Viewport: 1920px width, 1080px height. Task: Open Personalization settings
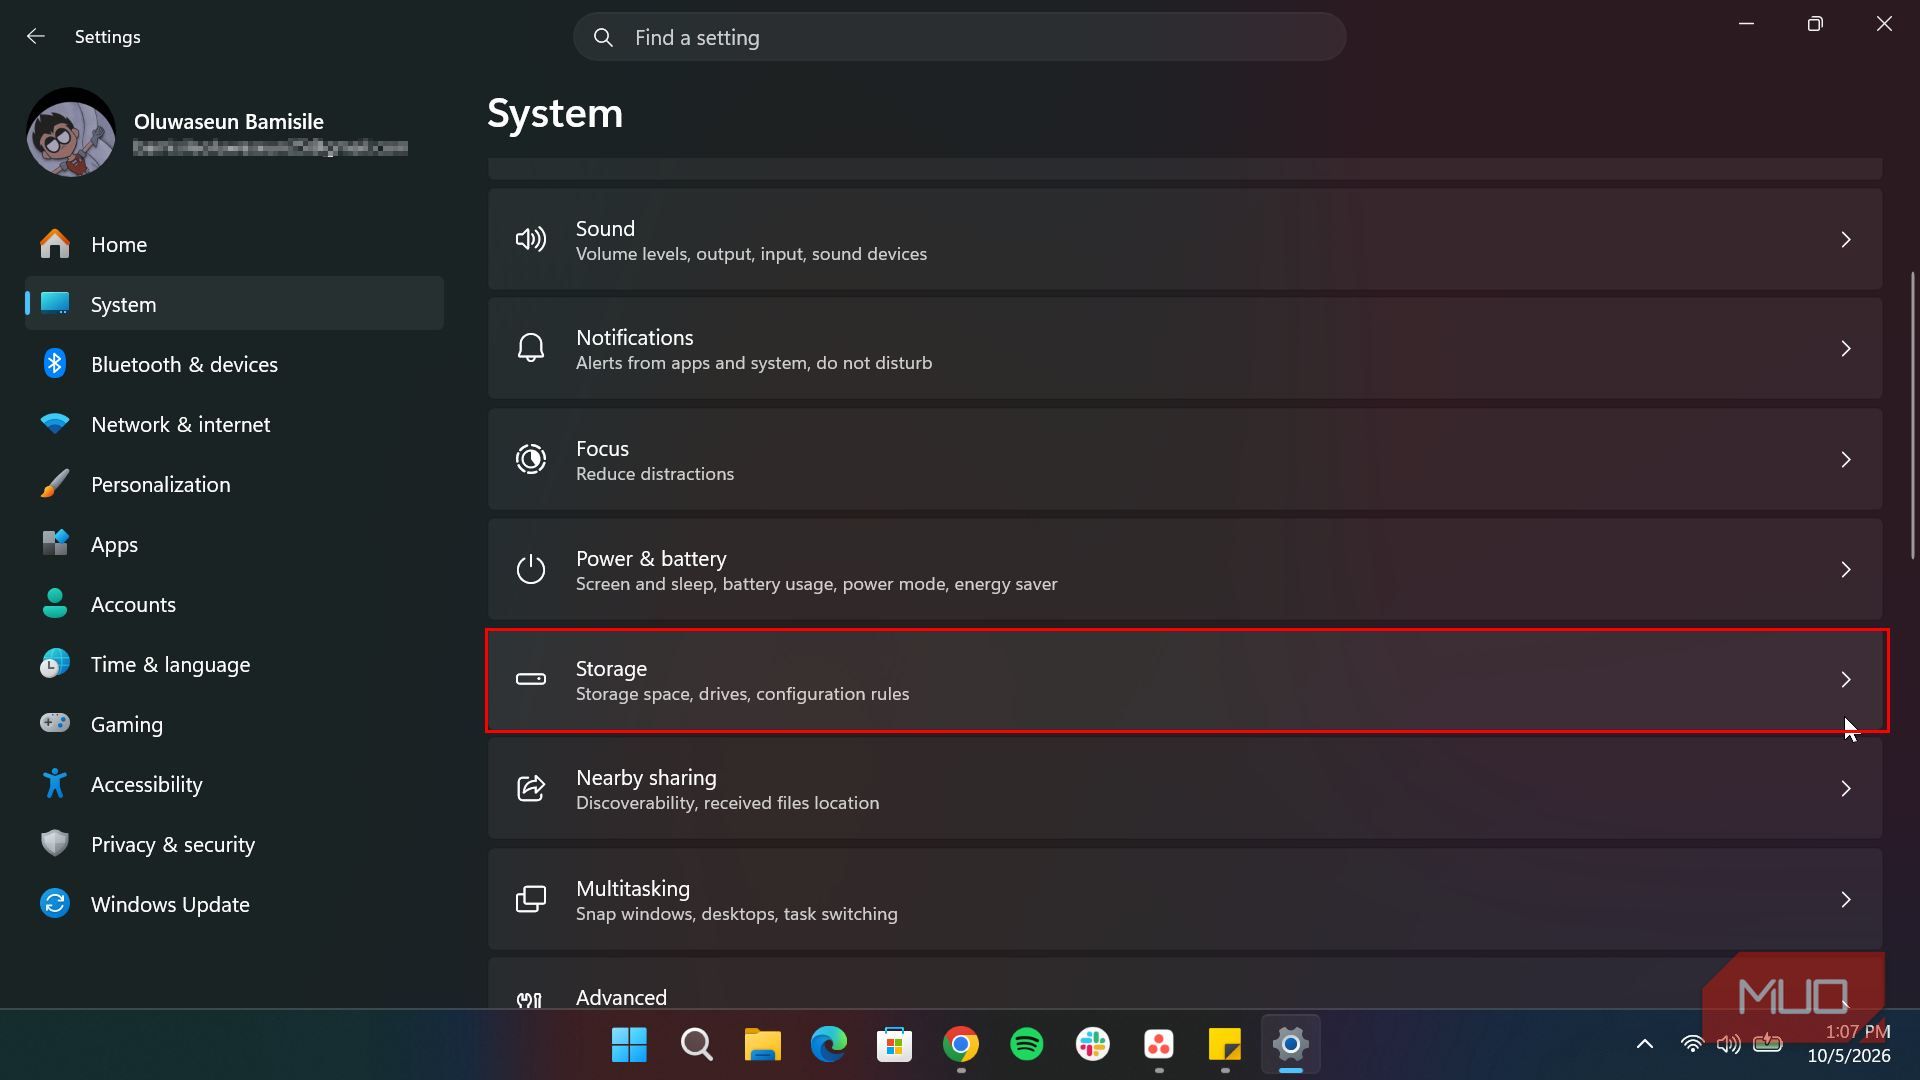(x=234, y=484)
